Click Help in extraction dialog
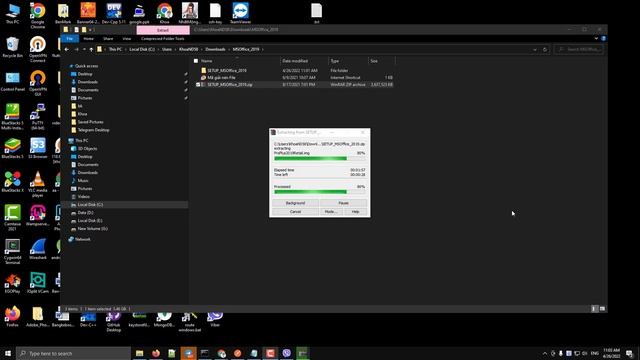The width and height of the screenshot is (640, 360). pos(355,211)
